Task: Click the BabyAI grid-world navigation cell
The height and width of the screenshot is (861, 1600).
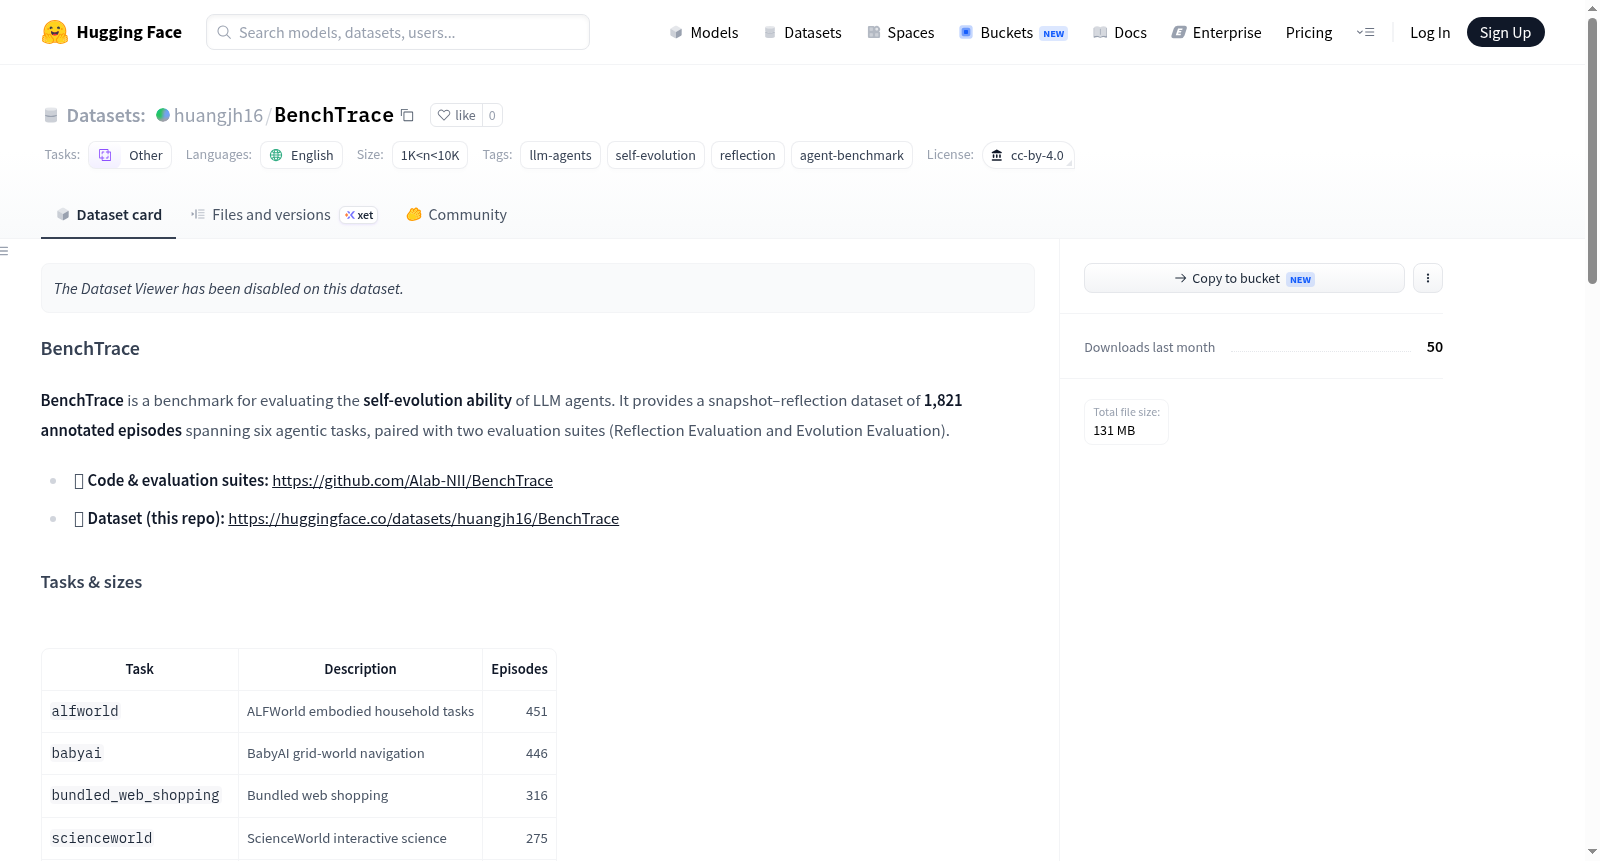Action: point(360,753)
